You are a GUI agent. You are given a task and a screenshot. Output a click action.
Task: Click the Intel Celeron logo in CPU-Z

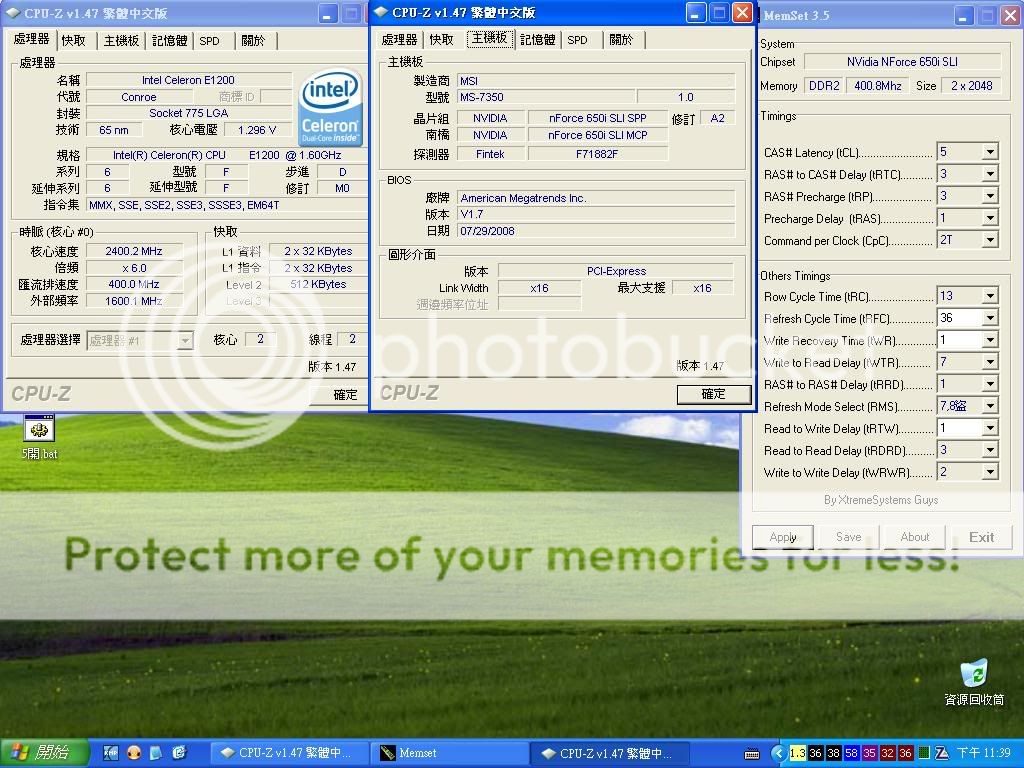coord(330,108)
